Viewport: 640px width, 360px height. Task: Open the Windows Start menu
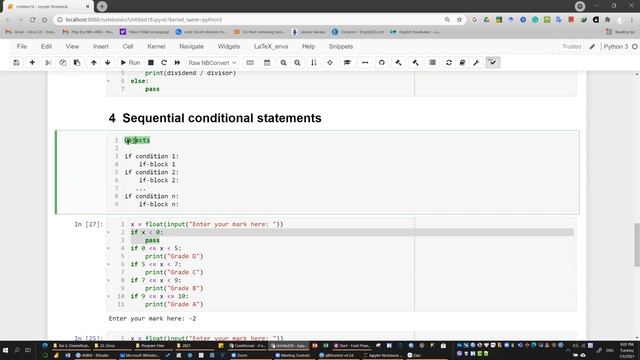pos(5,350)
